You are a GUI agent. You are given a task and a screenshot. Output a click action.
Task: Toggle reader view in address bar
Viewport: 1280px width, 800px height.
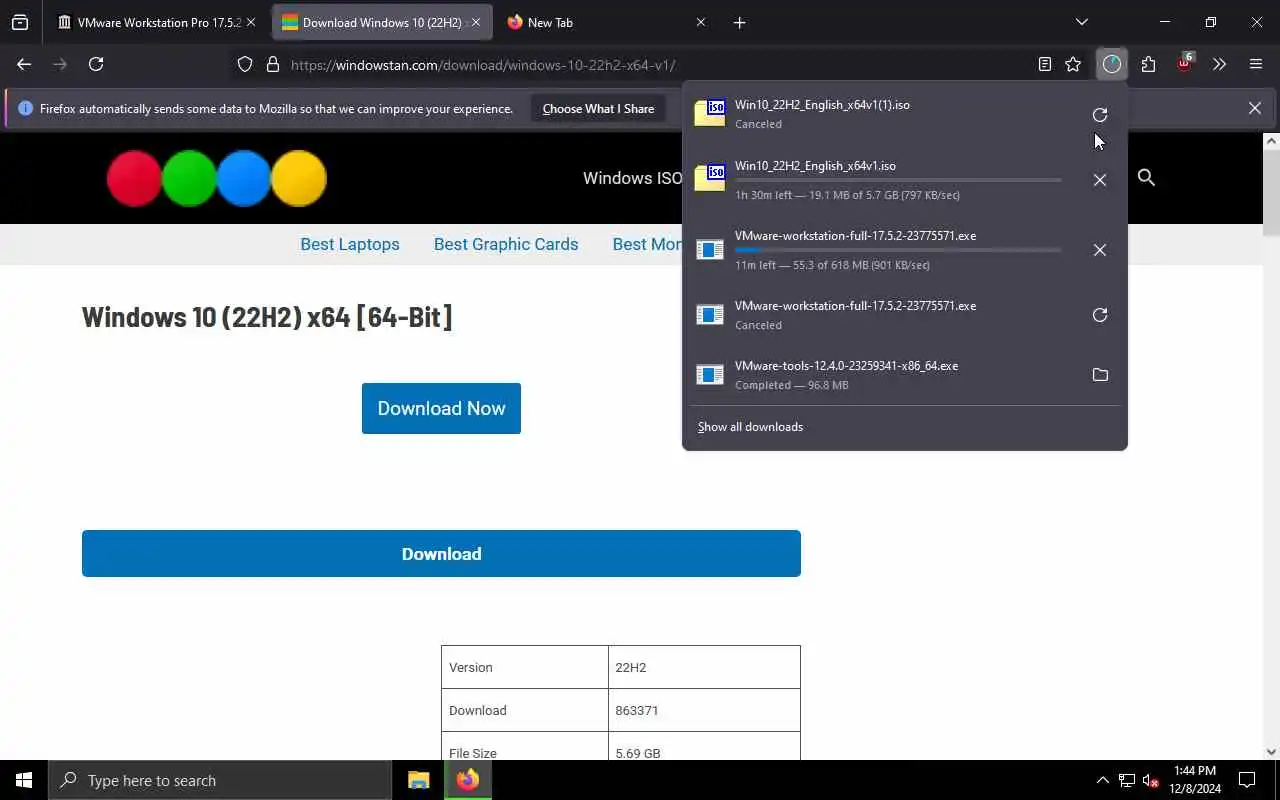(1045, 64)
